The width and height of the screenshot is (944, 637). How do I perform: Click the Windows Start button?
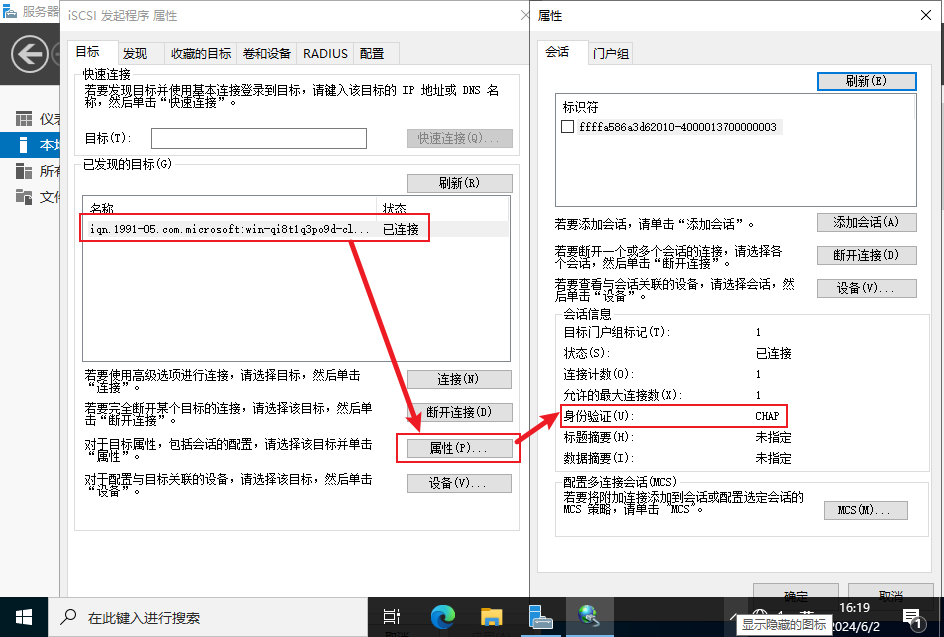pyautogui.click(x=23, y=617)
